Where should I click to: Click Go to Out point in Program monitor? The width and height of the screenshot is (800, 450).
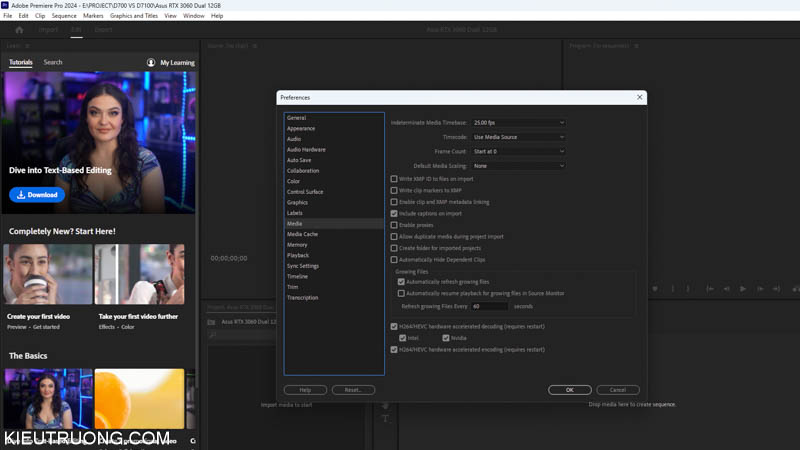click(777, 289)
